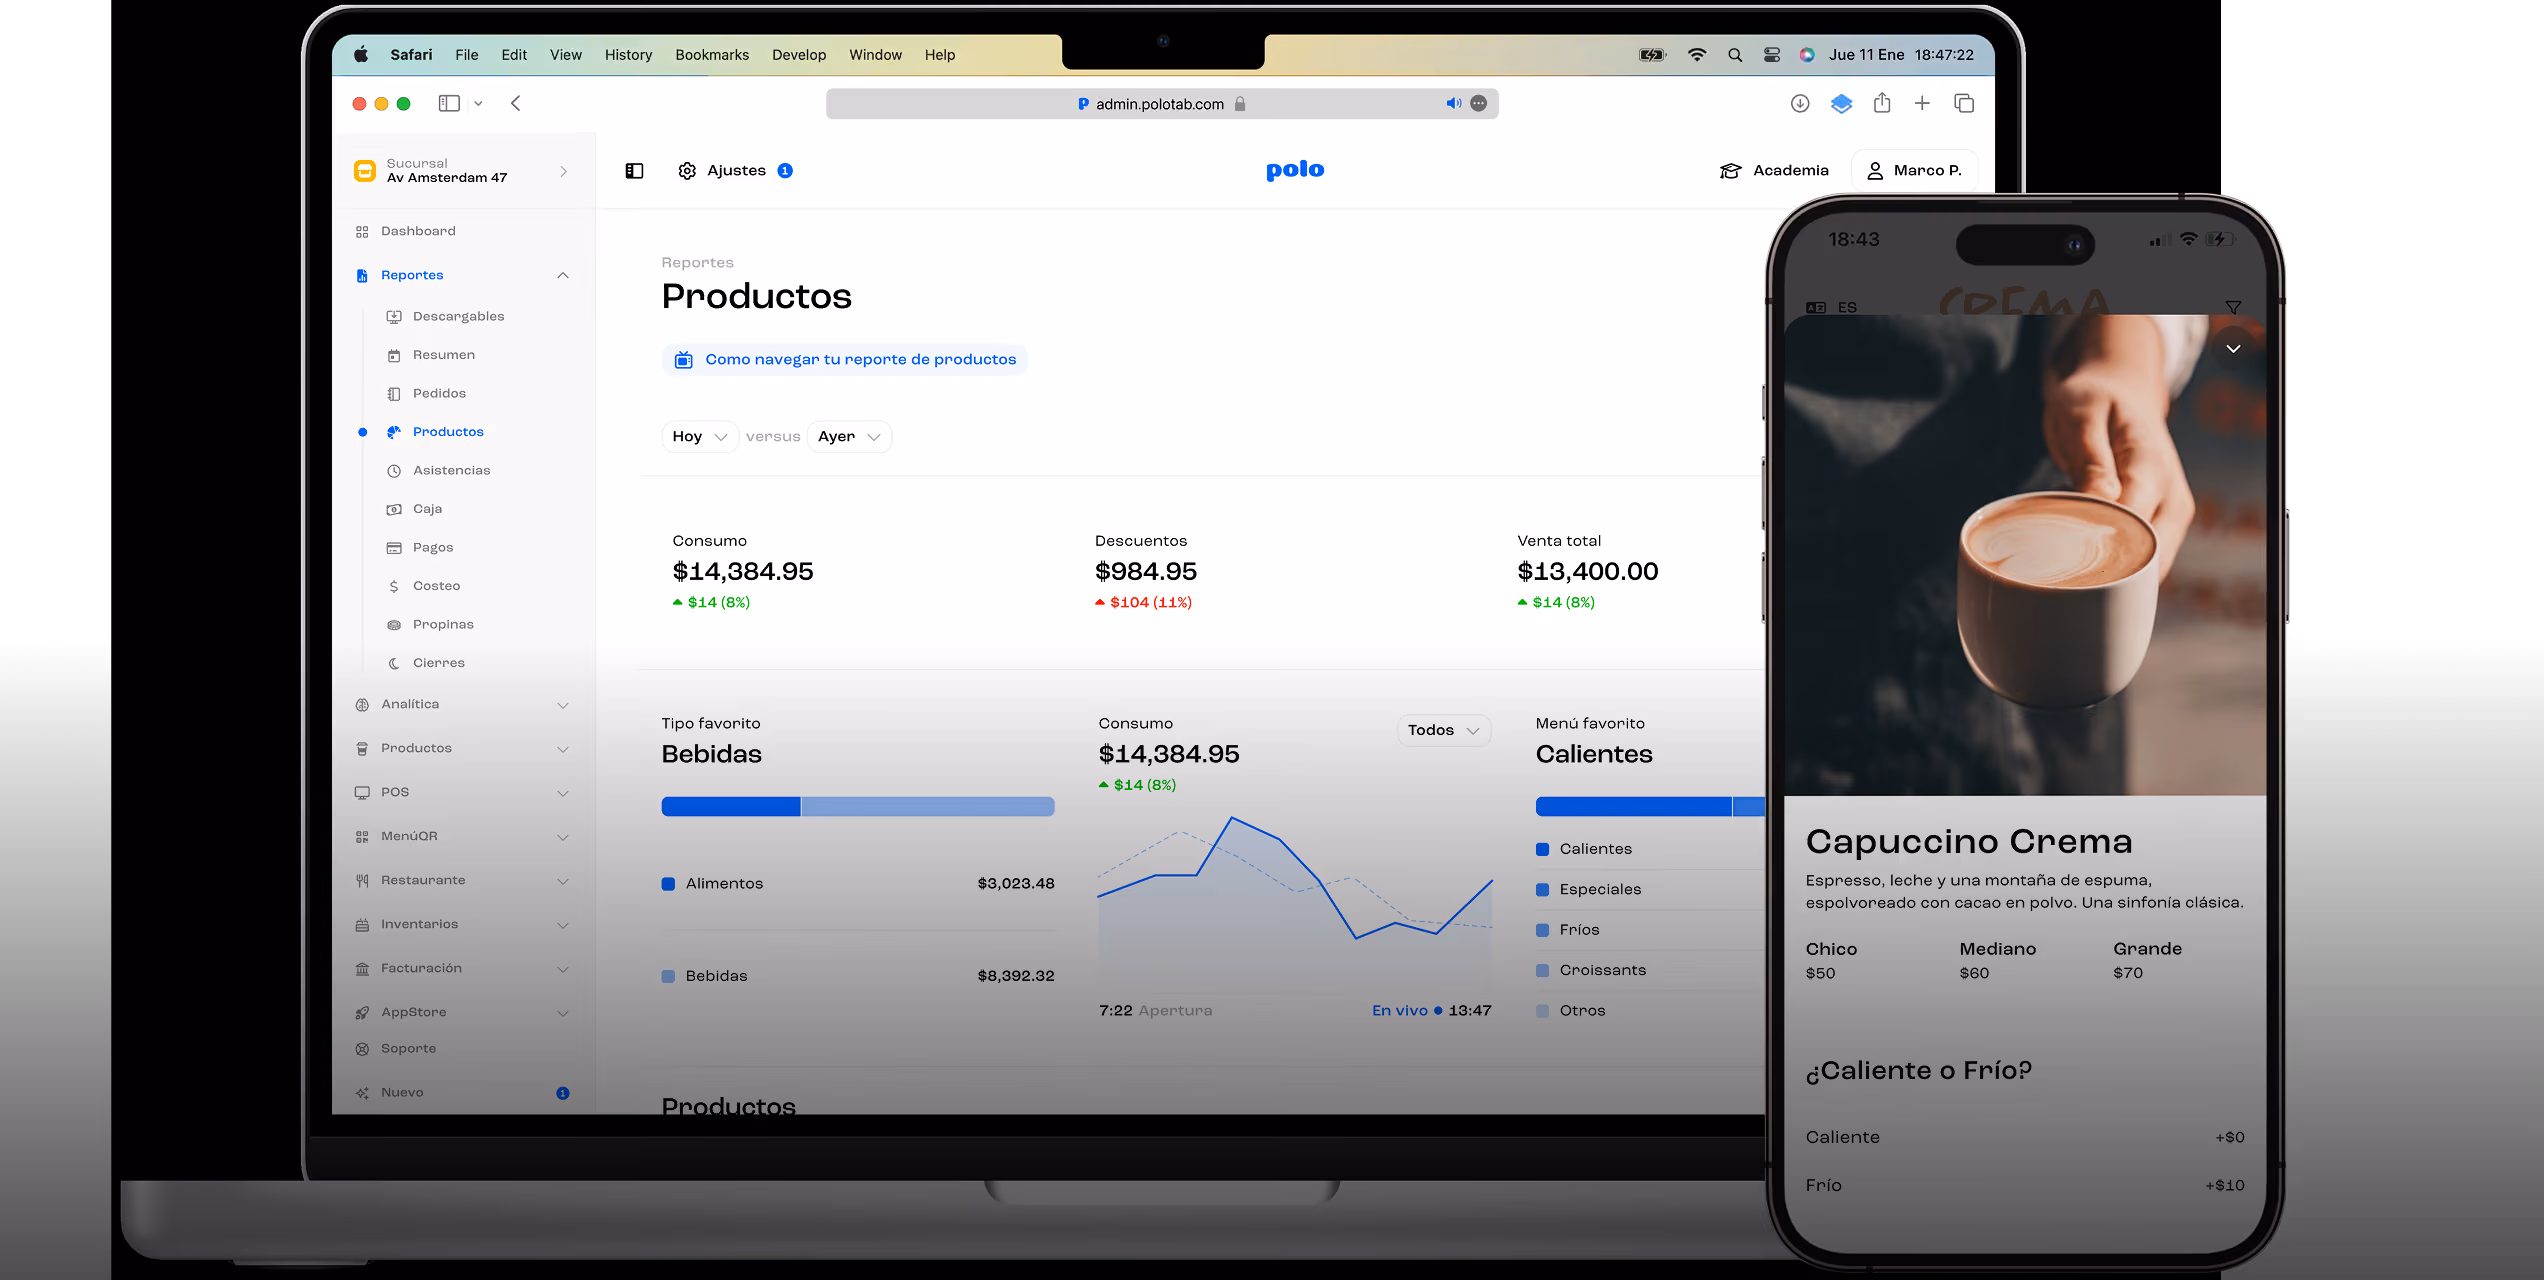Open Pedidos report in sidebar
Image resolution: width=2544 pixels, height=1280 pixels.
coord(427,393)
